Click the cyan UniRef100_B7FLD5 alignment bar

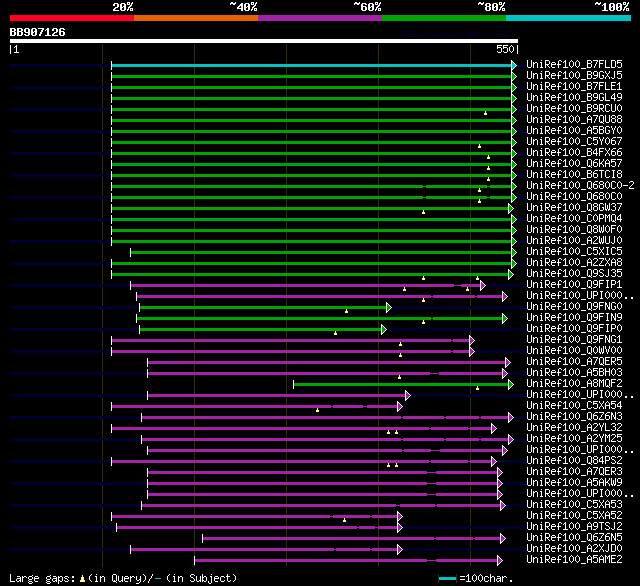pyautogui.click(x=311, y=65)
